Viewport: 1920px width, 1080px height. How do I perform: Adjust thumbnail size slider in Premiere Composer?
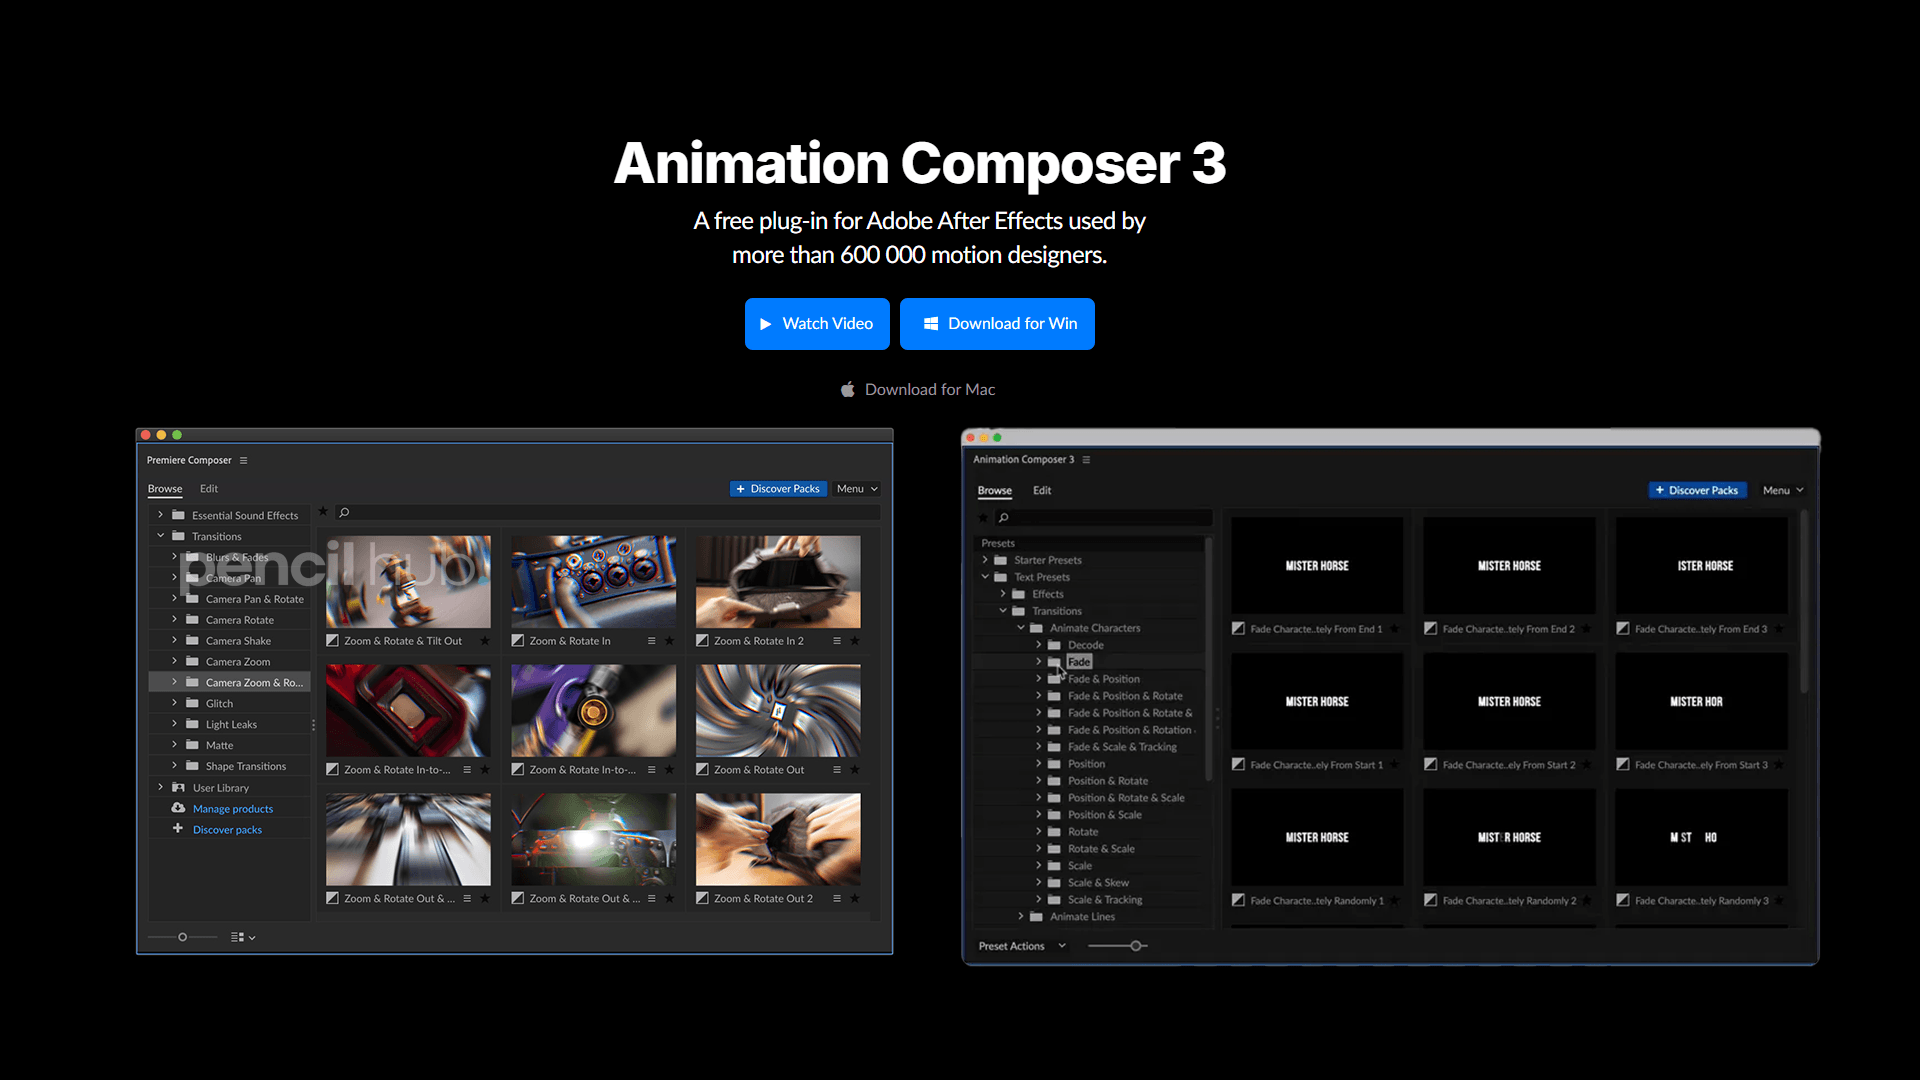click(x=182, y=938)
